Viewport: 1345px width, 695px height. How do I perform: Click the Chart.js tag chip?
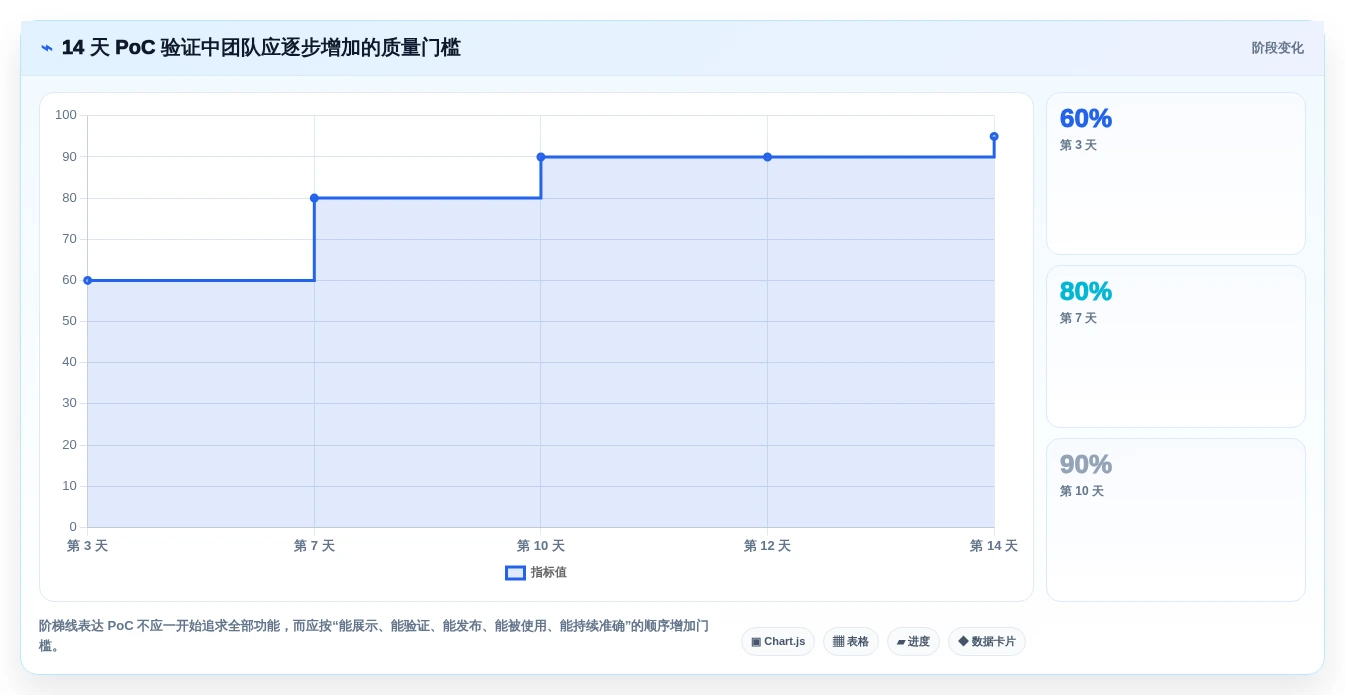tap(778, 642)
